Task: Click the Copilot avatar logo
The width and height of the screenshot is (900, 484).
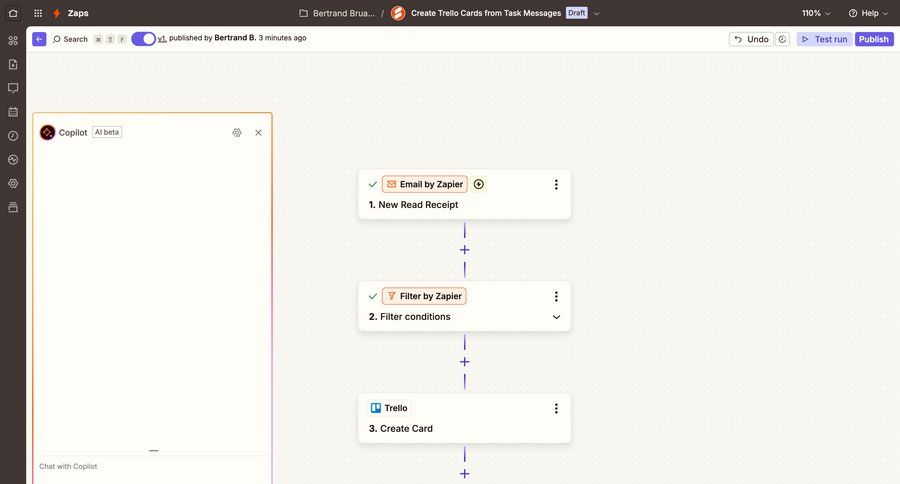Action: (48, 133)
